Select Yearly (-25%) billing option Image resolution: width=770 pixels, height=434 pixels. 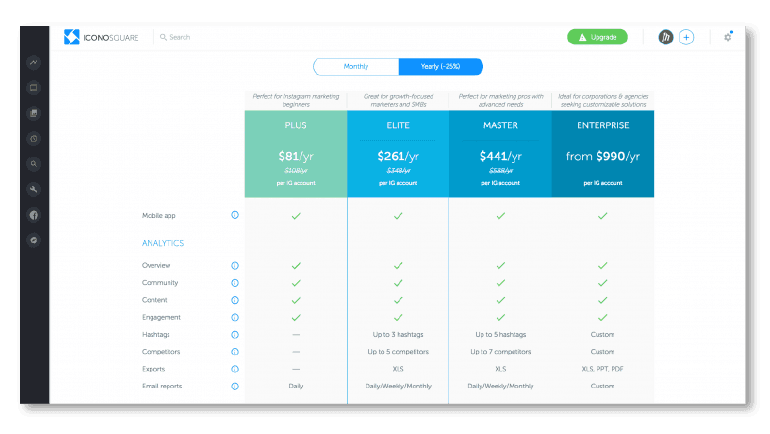click(x=441, y=67)
